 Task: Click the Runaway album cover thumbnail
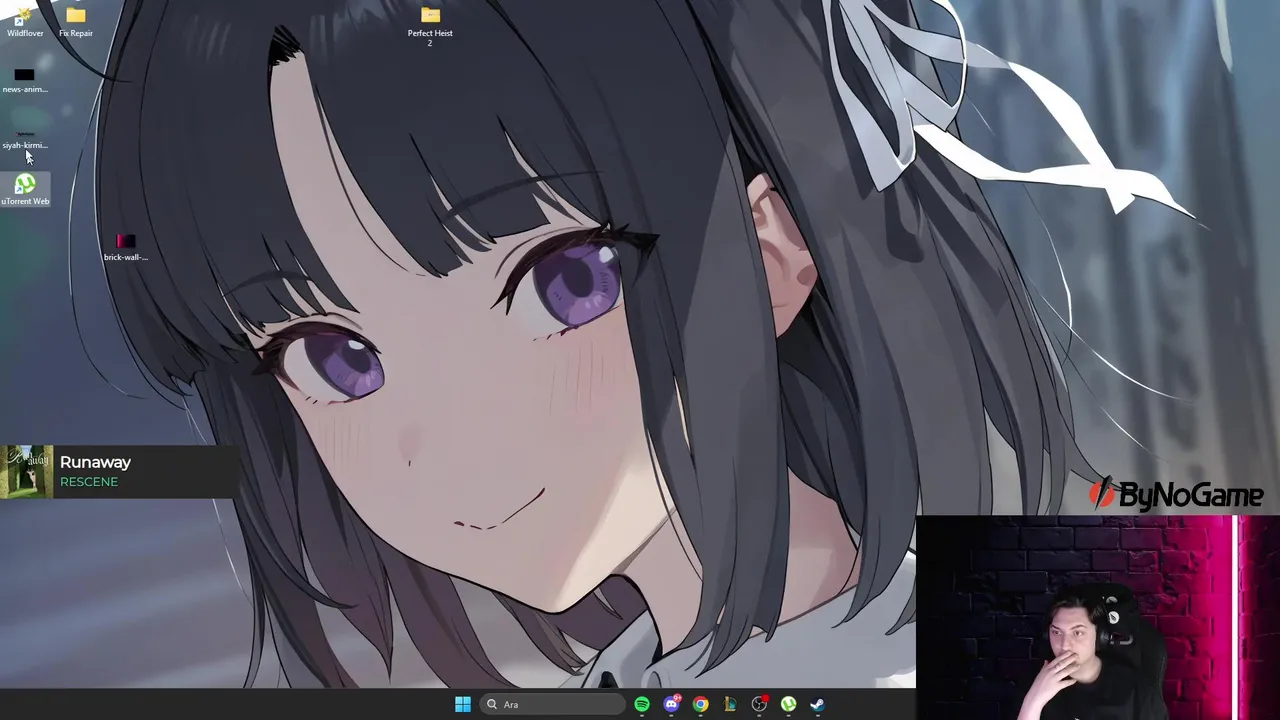coord(26,471)
